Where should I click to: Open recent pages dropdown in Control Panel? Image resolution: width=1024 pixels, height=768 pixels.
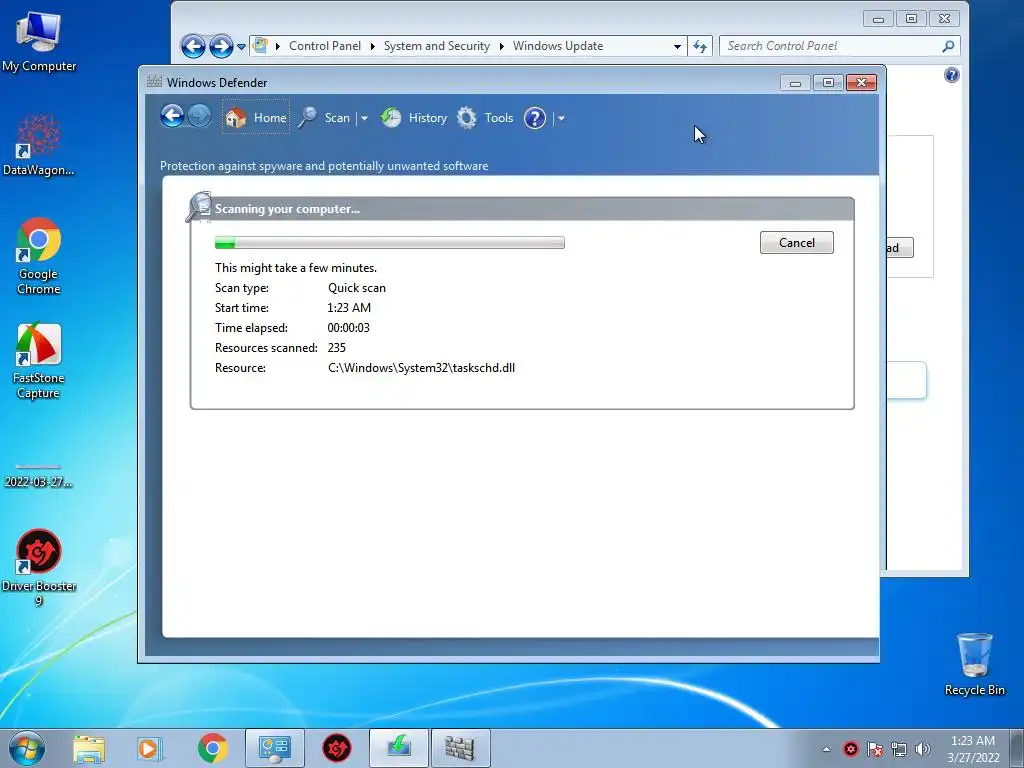(242, 46)
